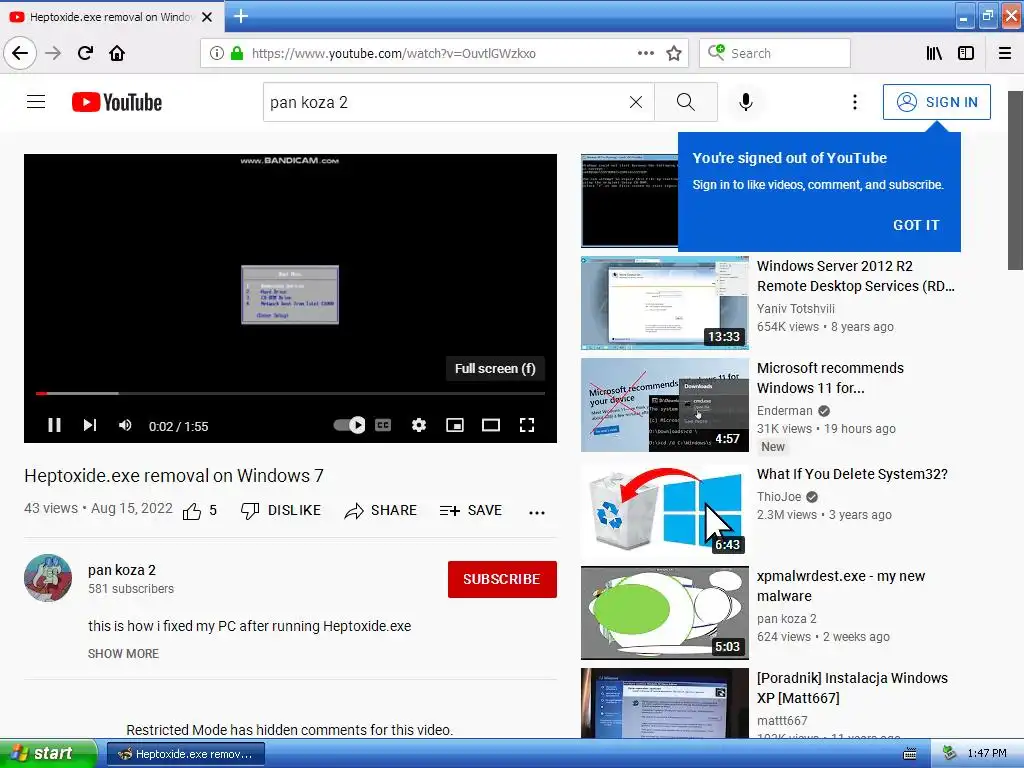The height and width of the screenshot is (768, 1024).
Task: Open YouTube settings three-dot menu
Action: 854,102
